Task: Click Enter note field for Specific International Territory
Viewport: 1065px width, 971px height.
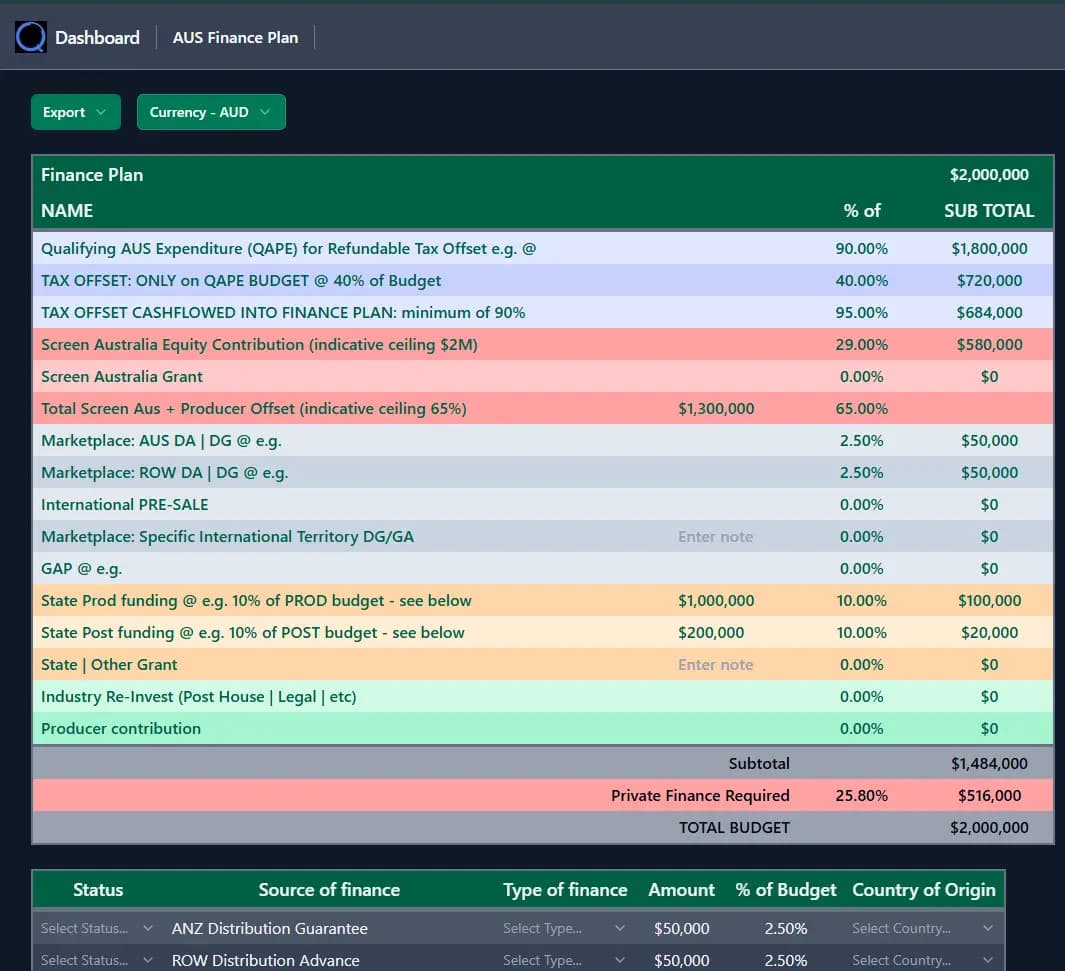Action: click(x=715, y=536)
